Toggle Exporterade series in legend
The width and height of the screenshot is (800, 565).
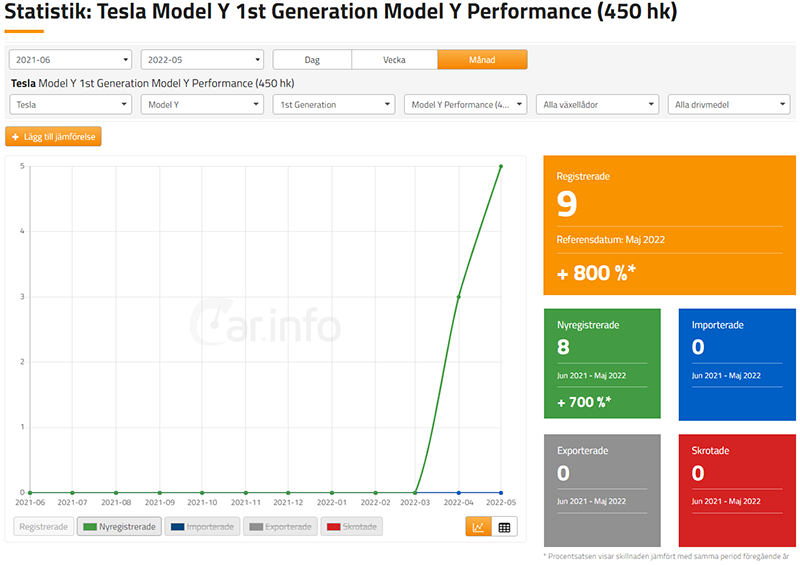tap(281, 527)
